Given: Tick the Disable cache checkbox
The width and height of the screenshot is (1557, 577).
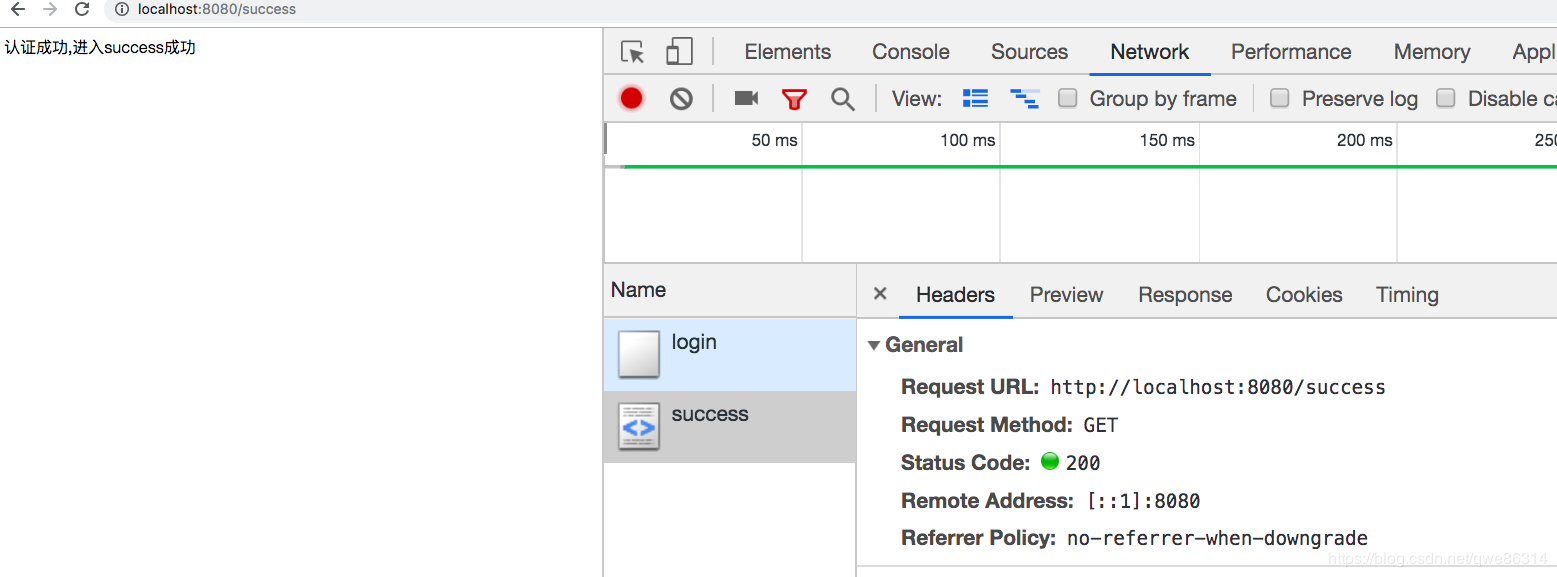Looking at the screenshot, I should 1445,98.
